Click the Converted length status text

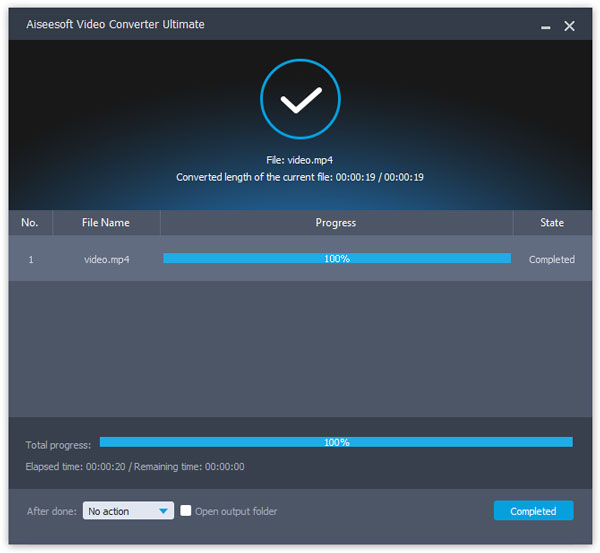pos(300,177)
